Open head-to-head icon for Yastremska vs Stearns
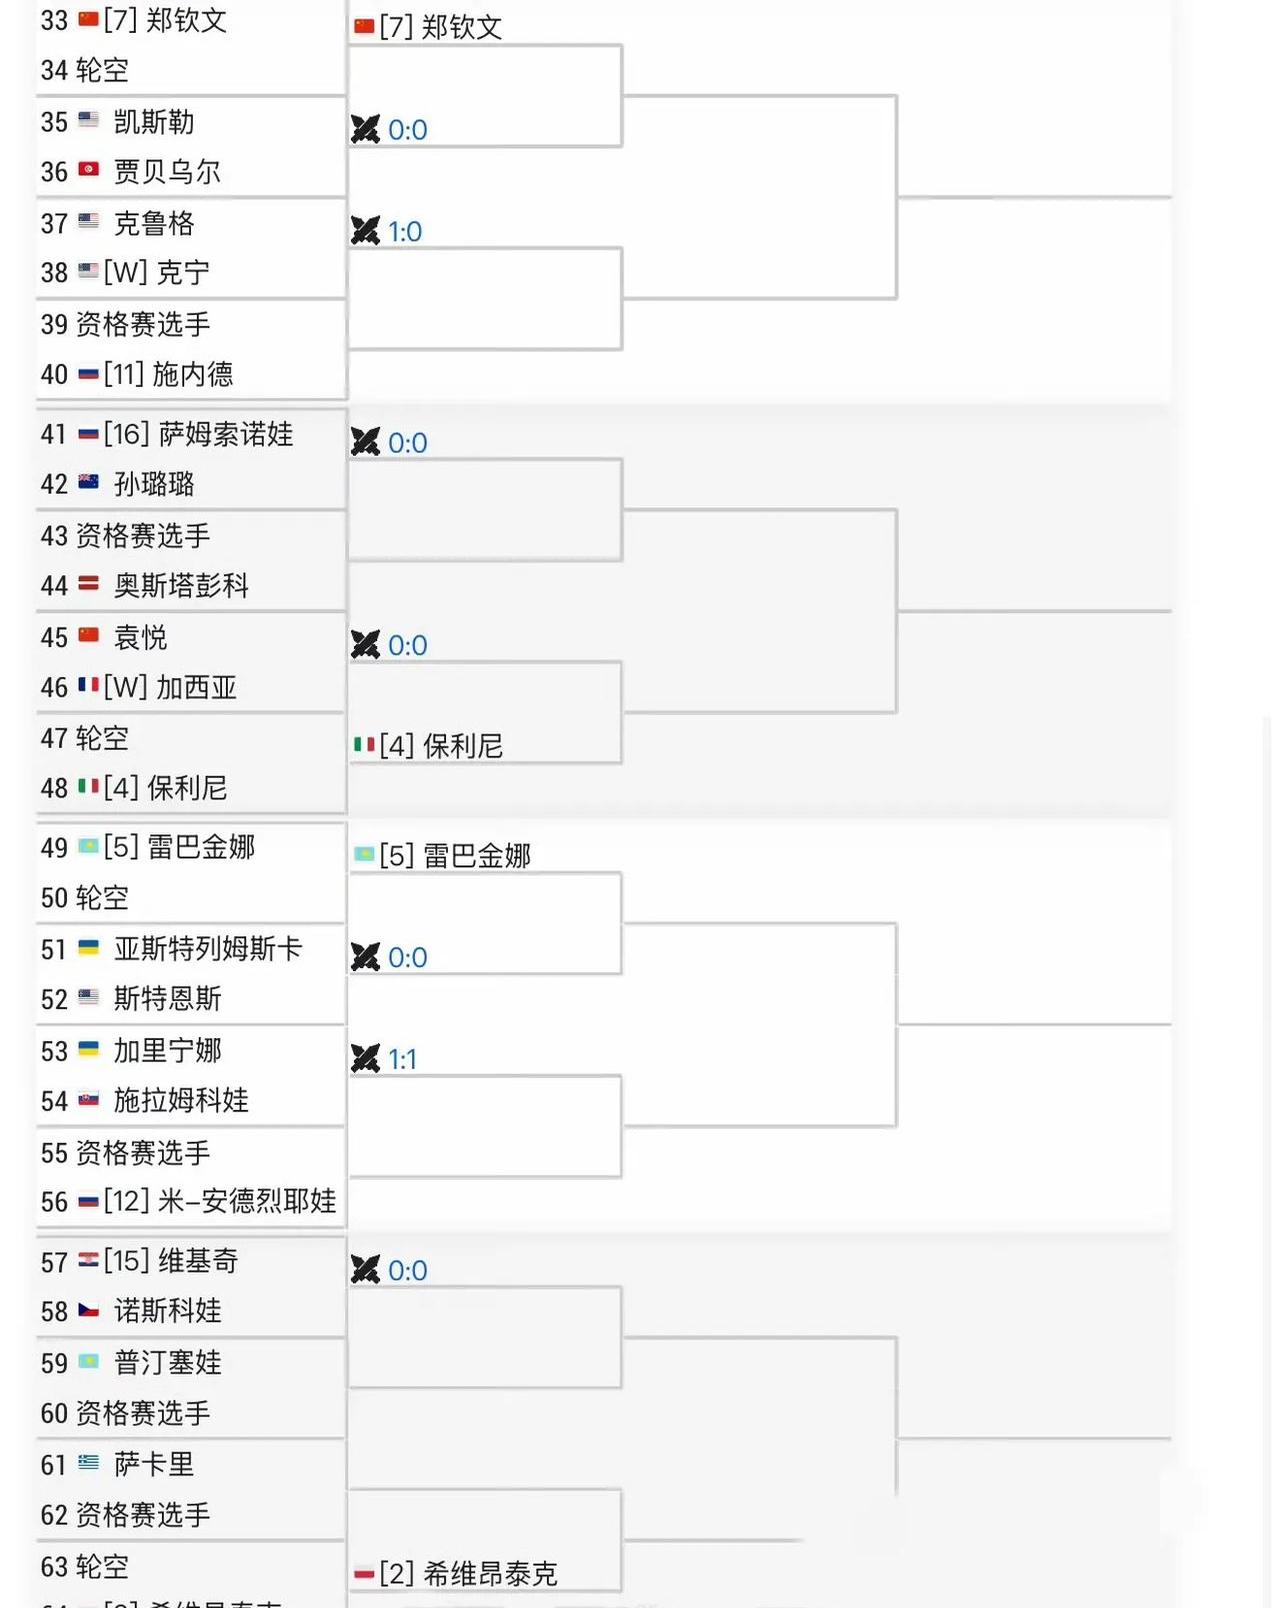 click(x=365, y=957)
